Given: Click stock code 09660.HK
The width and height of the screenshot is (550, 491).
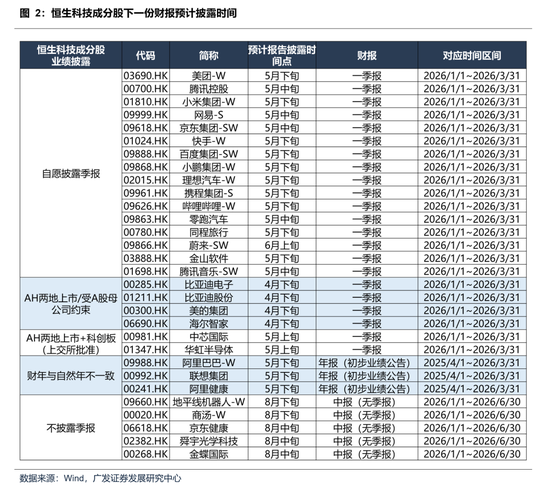Looking at the screenshot, I should [x=146, y=402].
